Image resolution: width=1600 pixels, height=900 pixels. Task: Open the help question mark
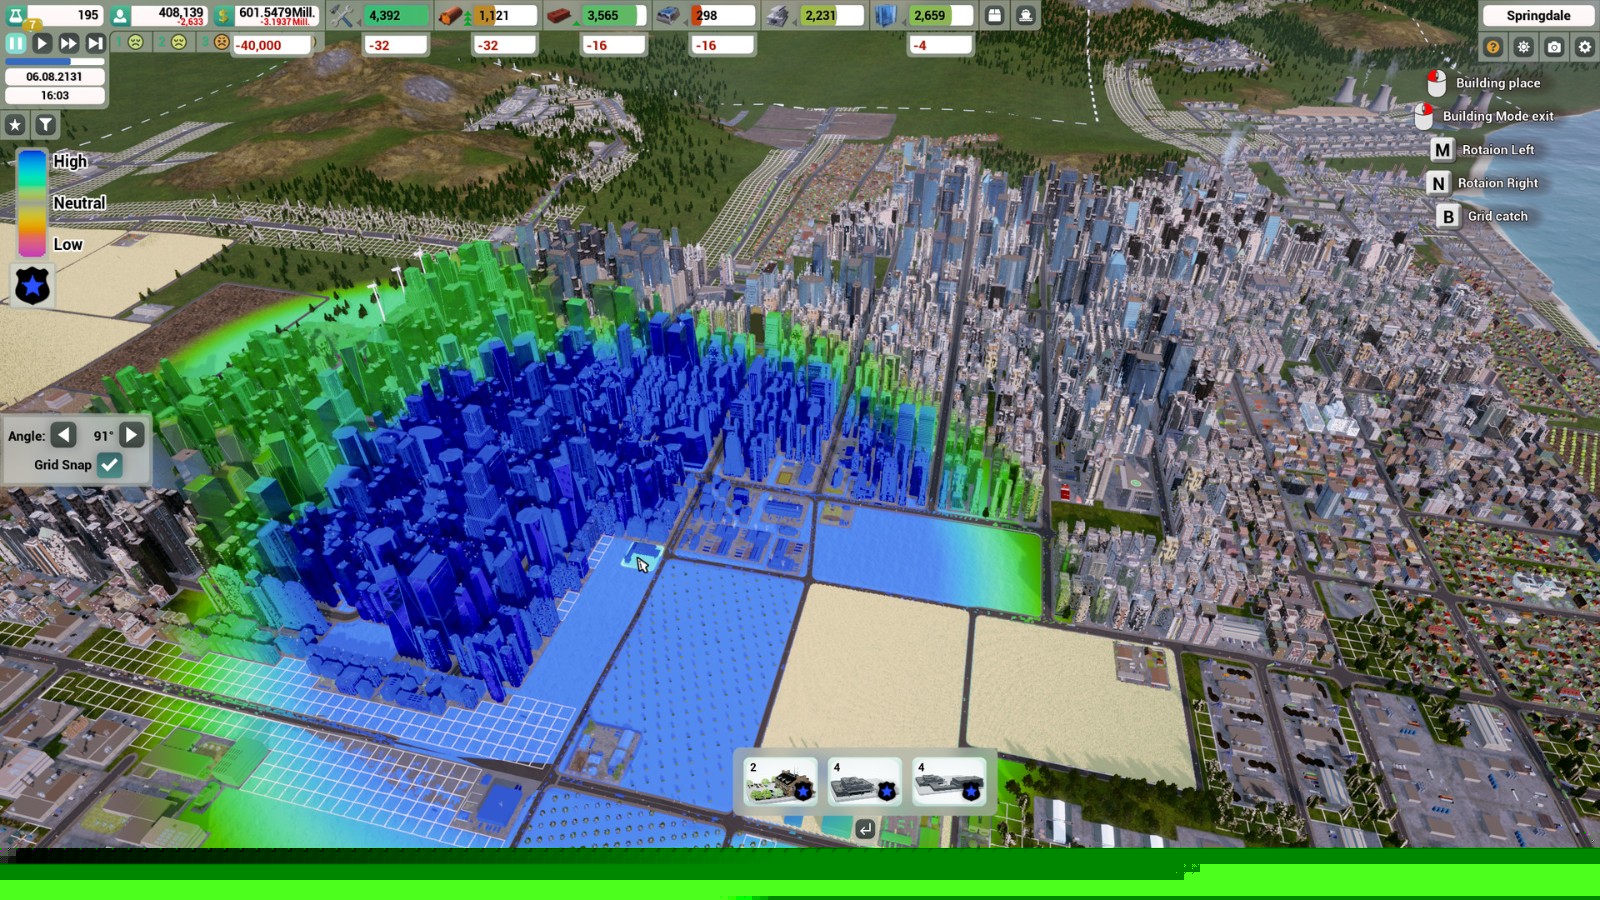(1493, 47)
